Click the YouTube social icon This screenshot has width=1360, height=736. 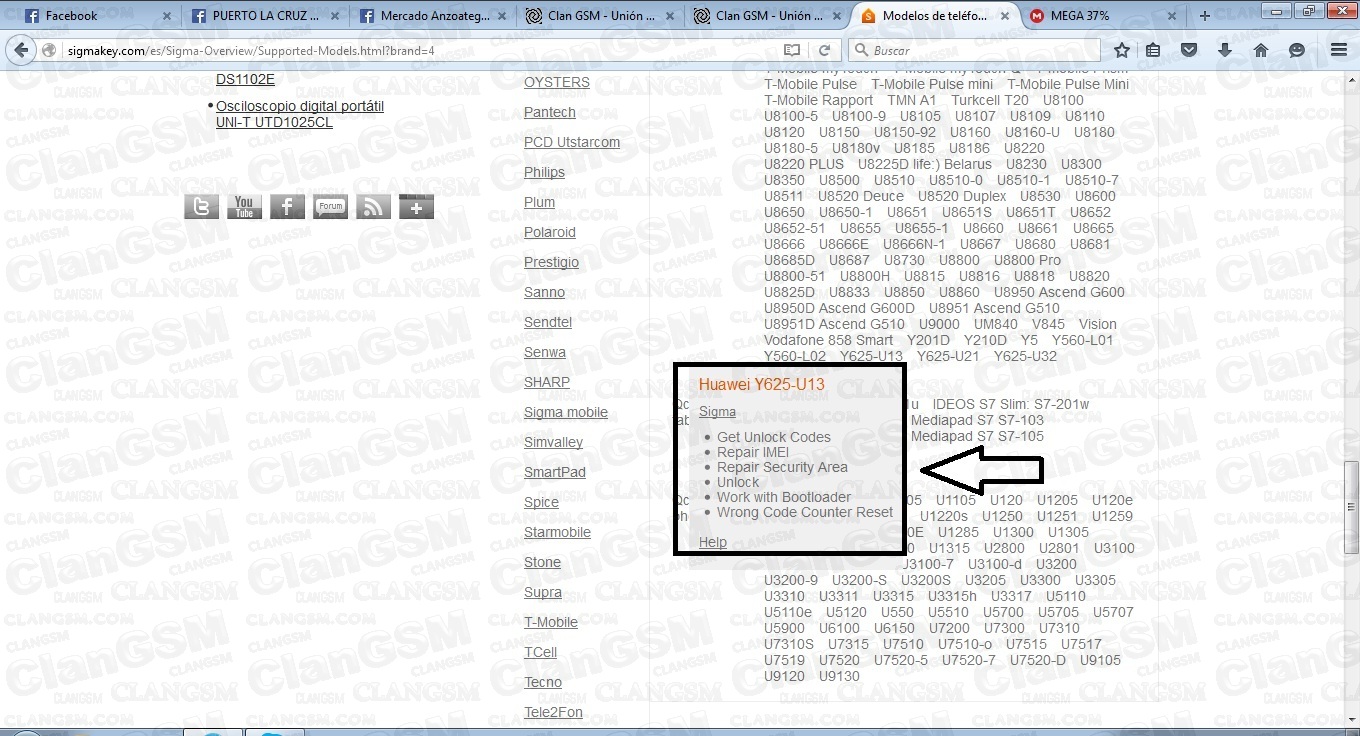(244, 206)
